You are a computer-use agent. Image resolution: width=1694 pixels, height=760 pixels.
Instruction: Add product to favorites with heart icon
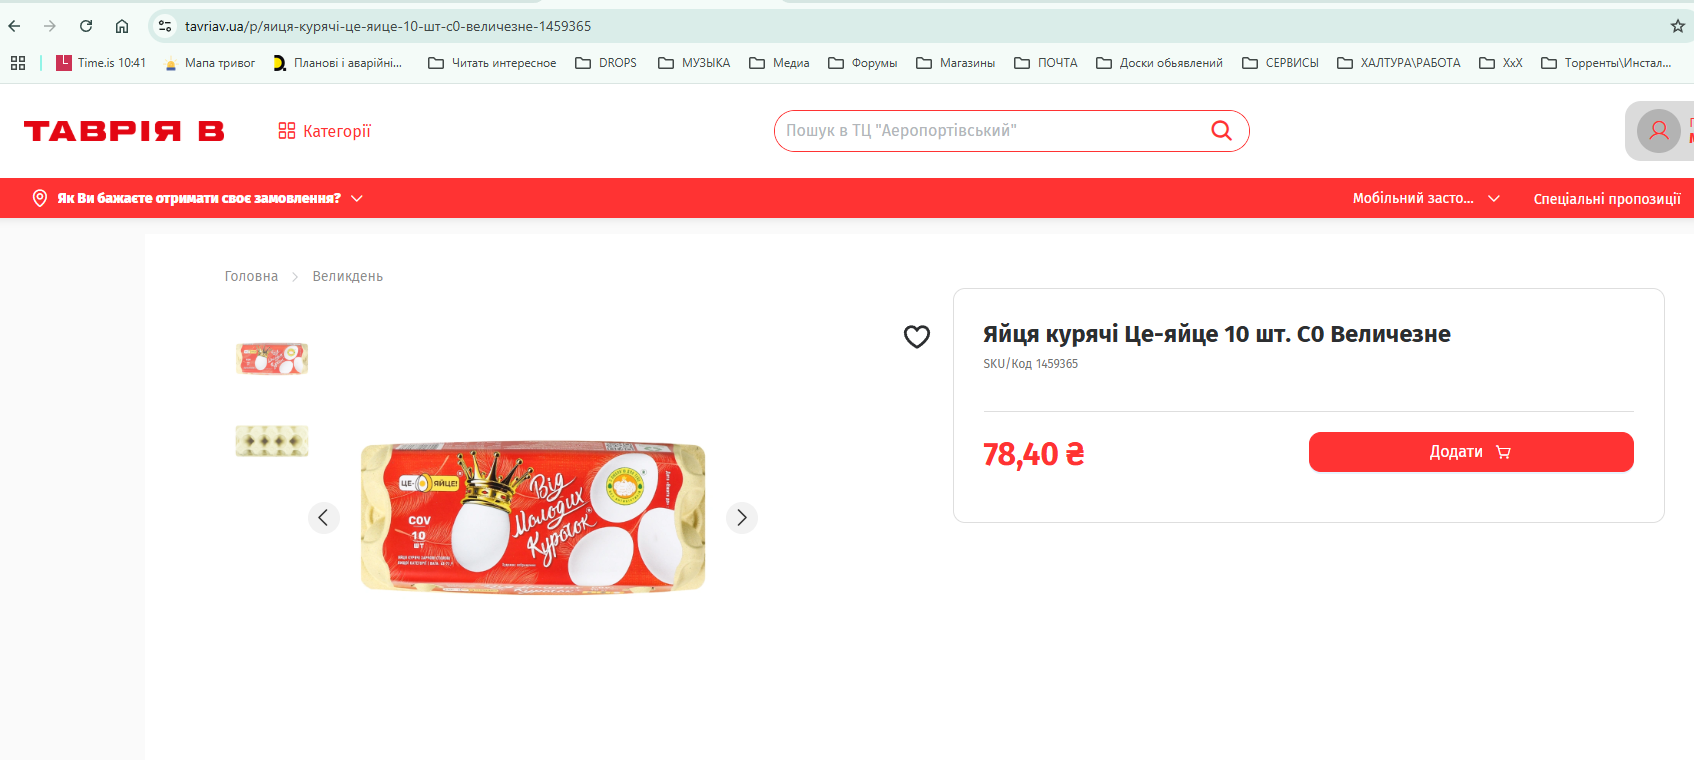pos(917,337)
